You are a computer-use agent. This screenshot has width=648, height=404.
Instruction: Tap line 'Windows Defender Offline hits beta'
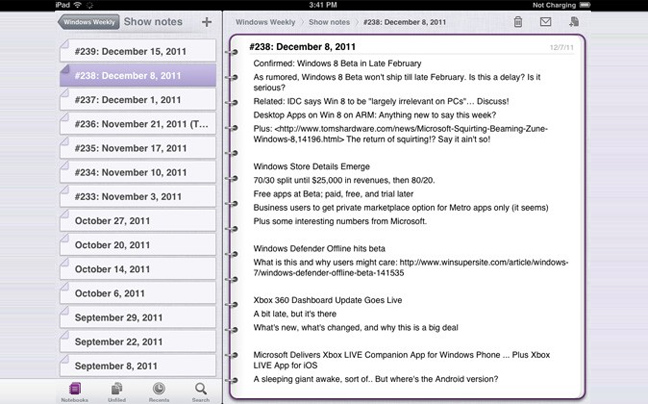pyautogui.click(x=319, y=249)
